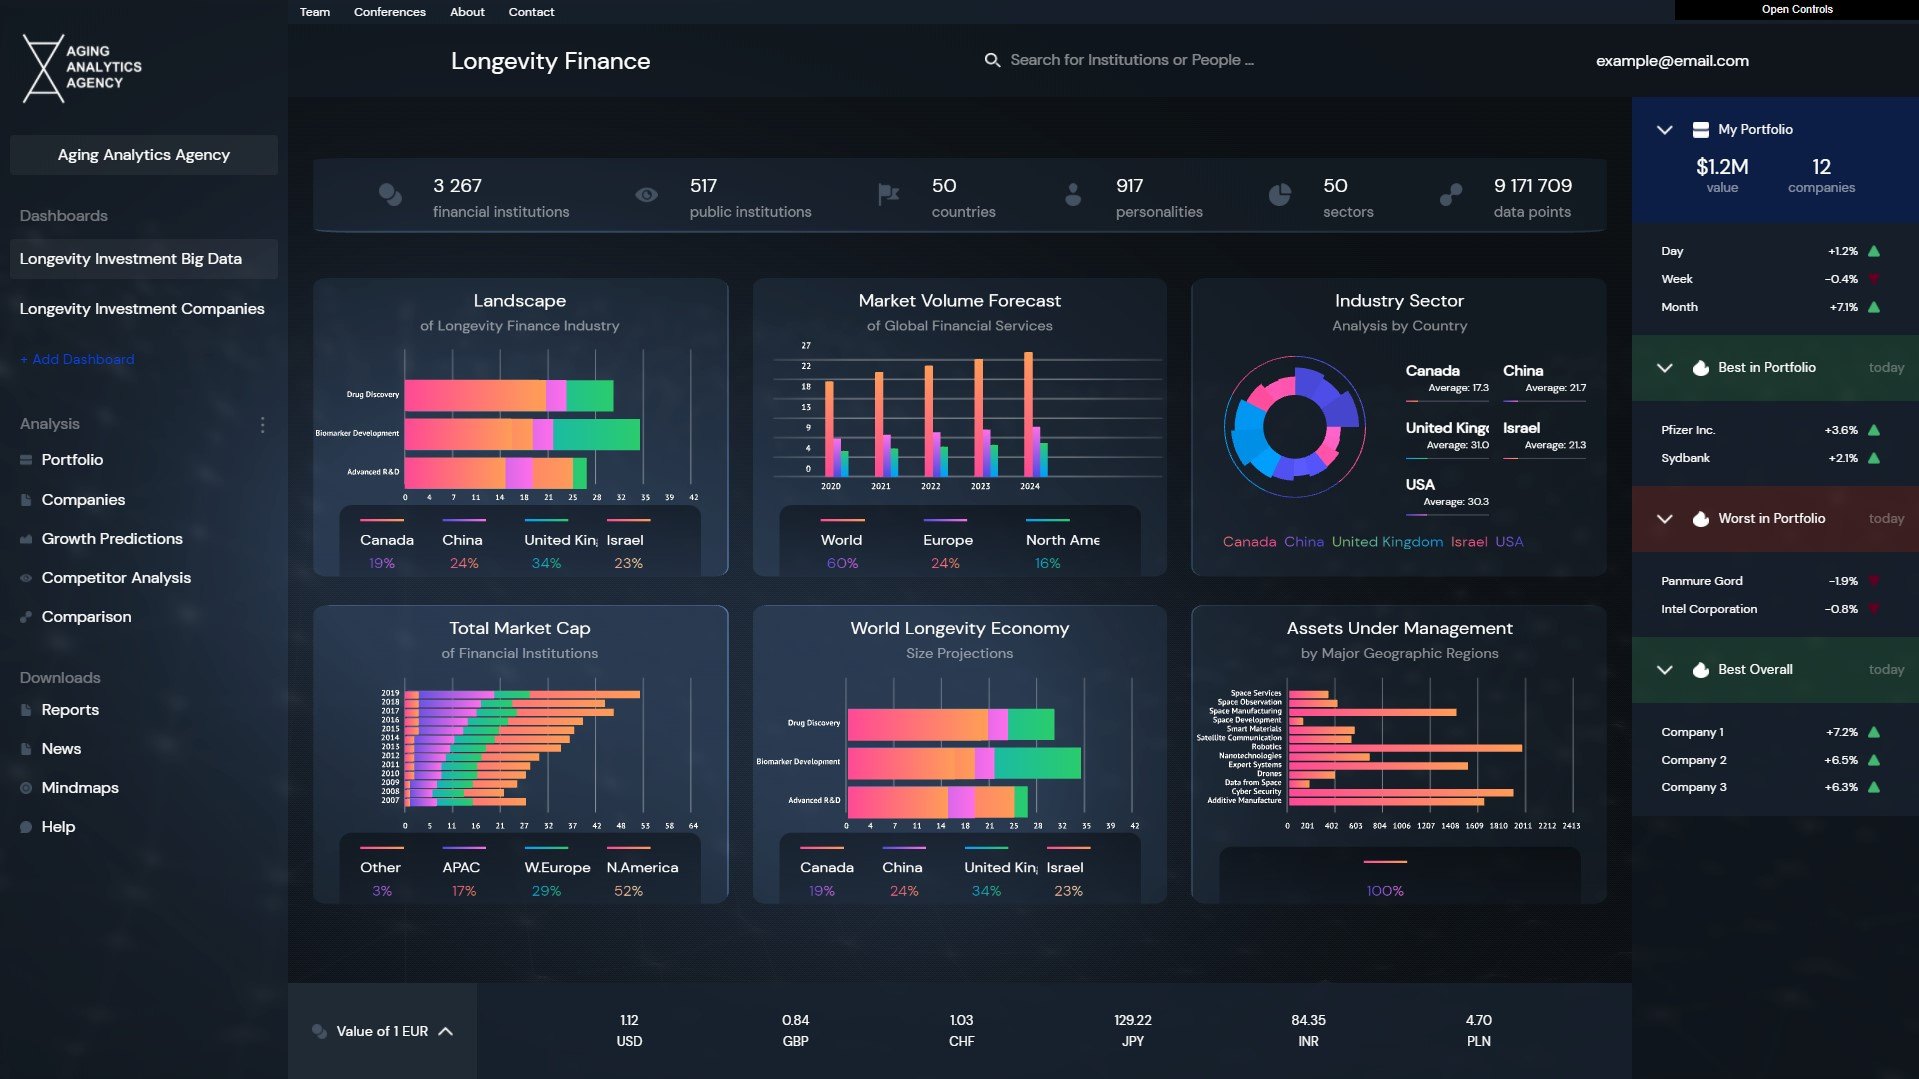Click the Analysis section three-dot menu
Viewport: 1919px width, 1079px height.
point(263,425)
